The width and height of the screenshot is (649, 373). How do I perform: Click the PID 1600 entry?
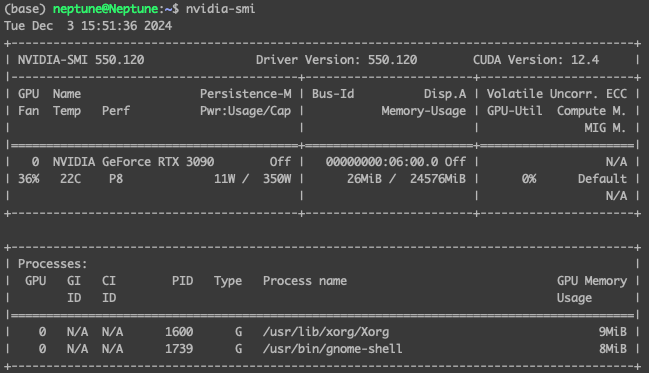coord(179,332)
